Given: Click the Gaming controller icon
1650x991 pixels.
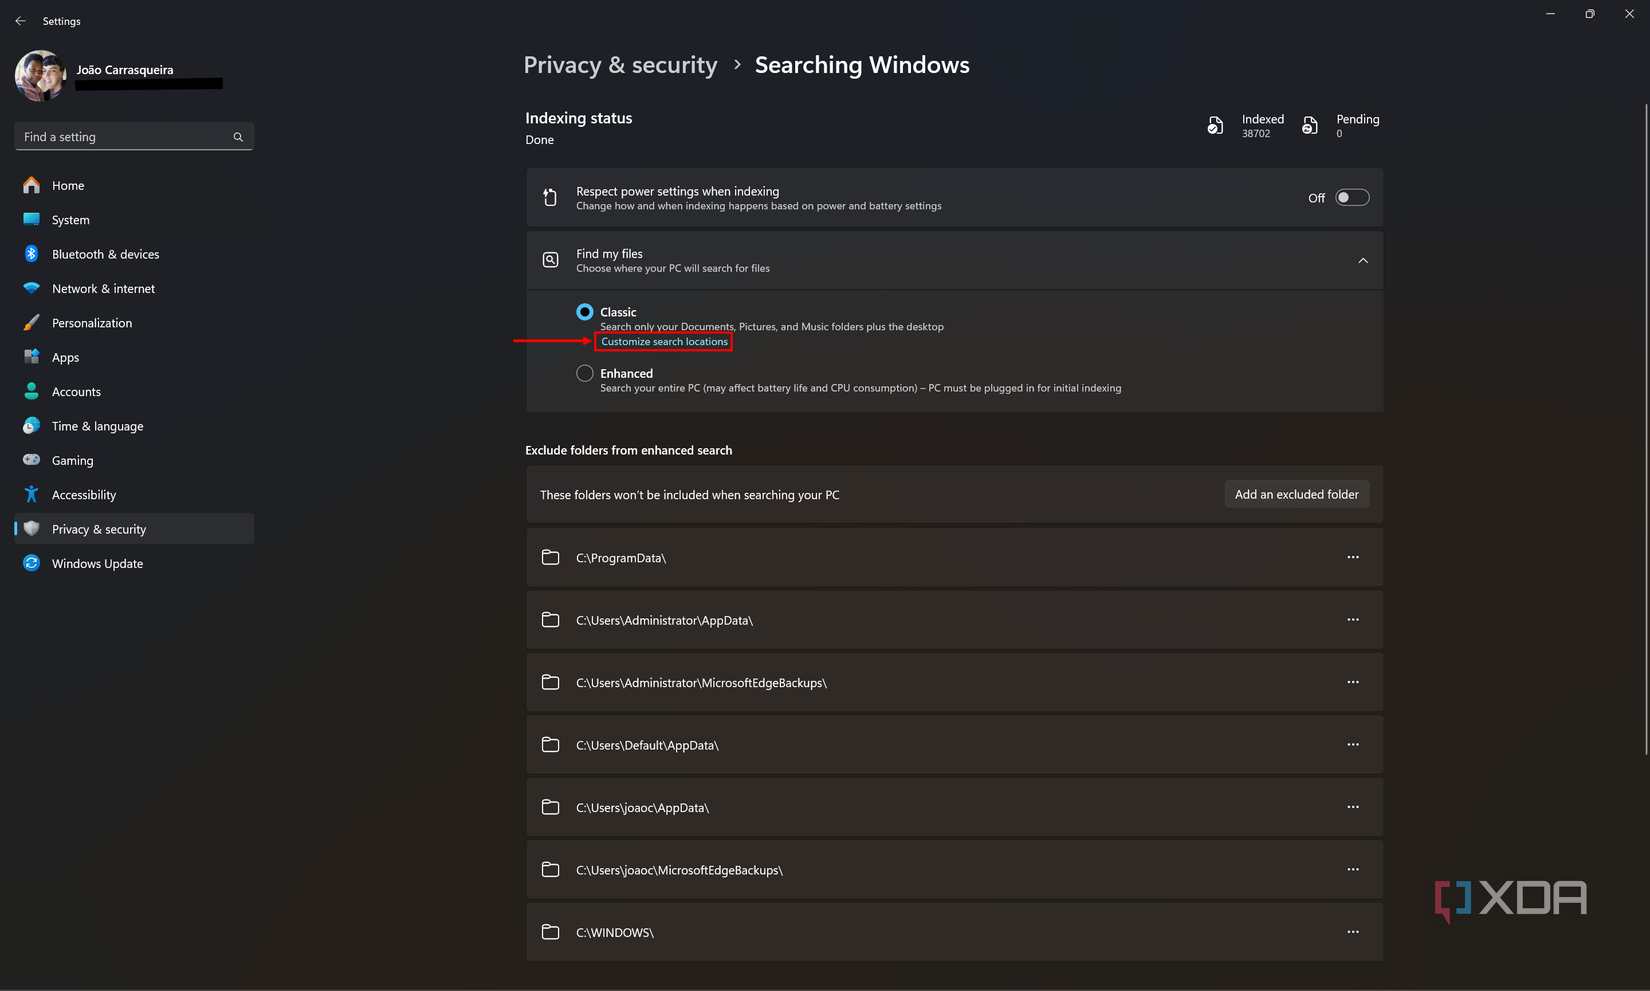Looking at the screenshot, I should [32, 460].
